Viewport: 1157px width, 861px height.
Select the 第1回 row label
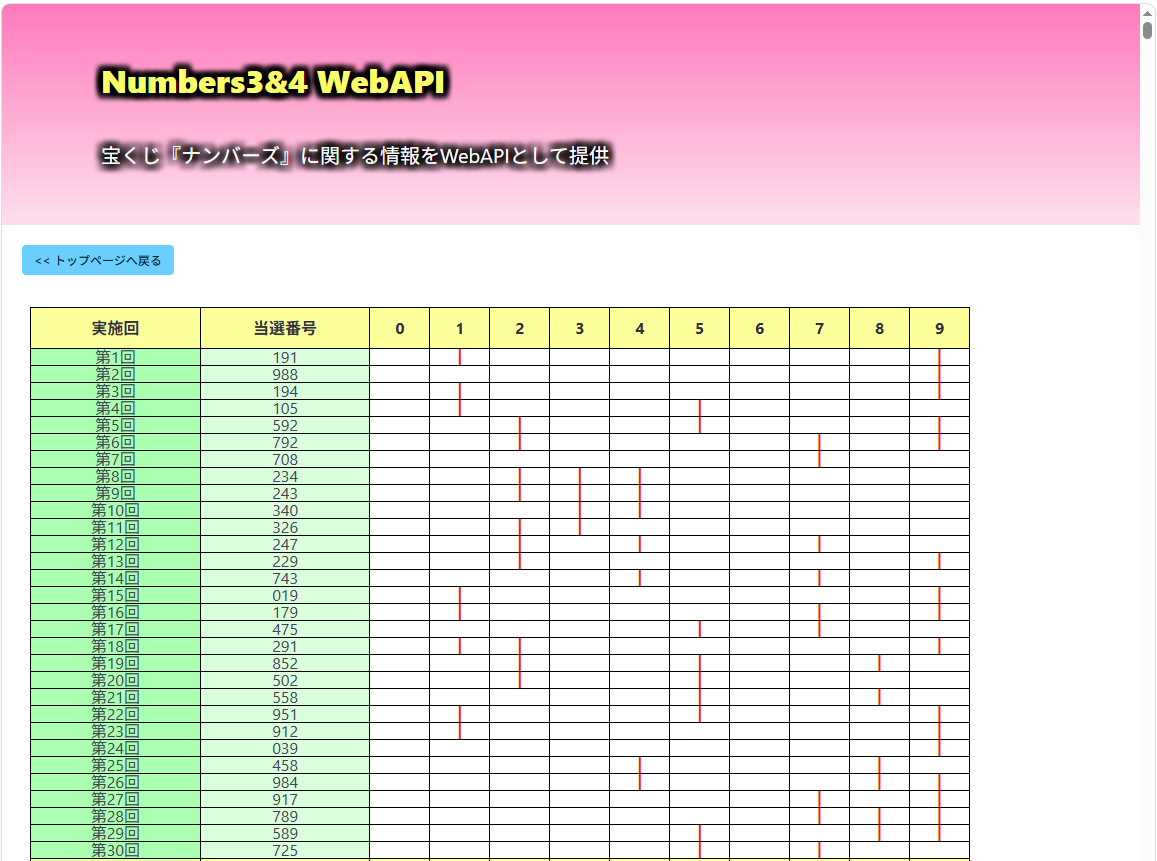coord(115,357)
